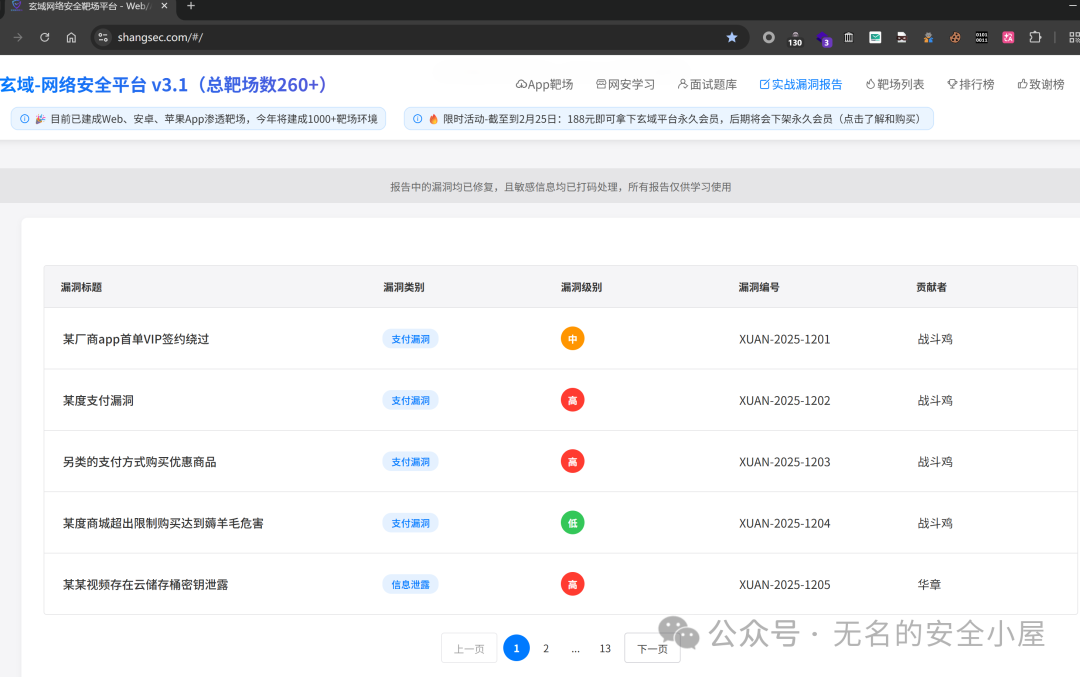Open the gray circle extension icon

coord(769,37)
